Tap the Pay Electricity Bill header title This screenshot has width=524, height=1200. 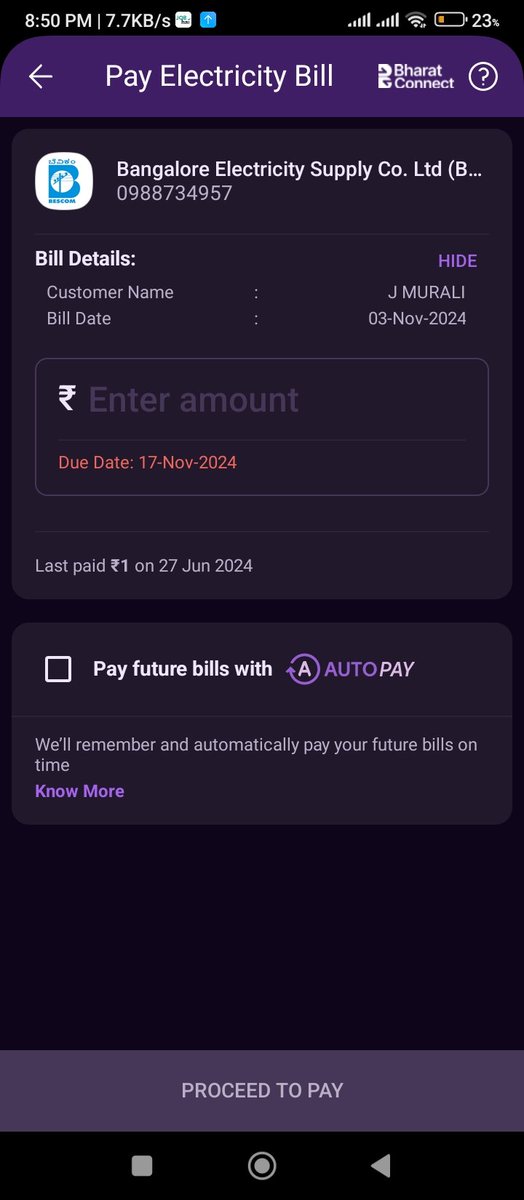pyautogui.click(x=219, y=76)
